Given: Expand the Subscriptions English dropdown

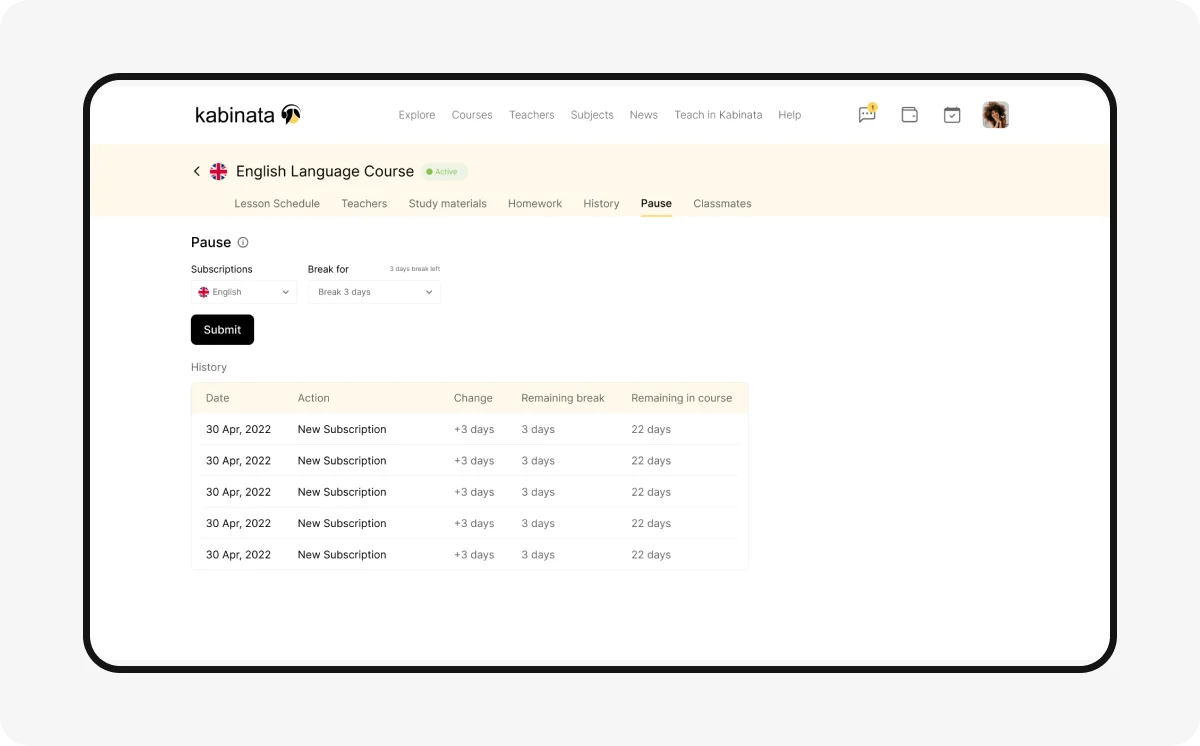Looking at the screenshot, I should pyautogui.click(x=244, y=292).
